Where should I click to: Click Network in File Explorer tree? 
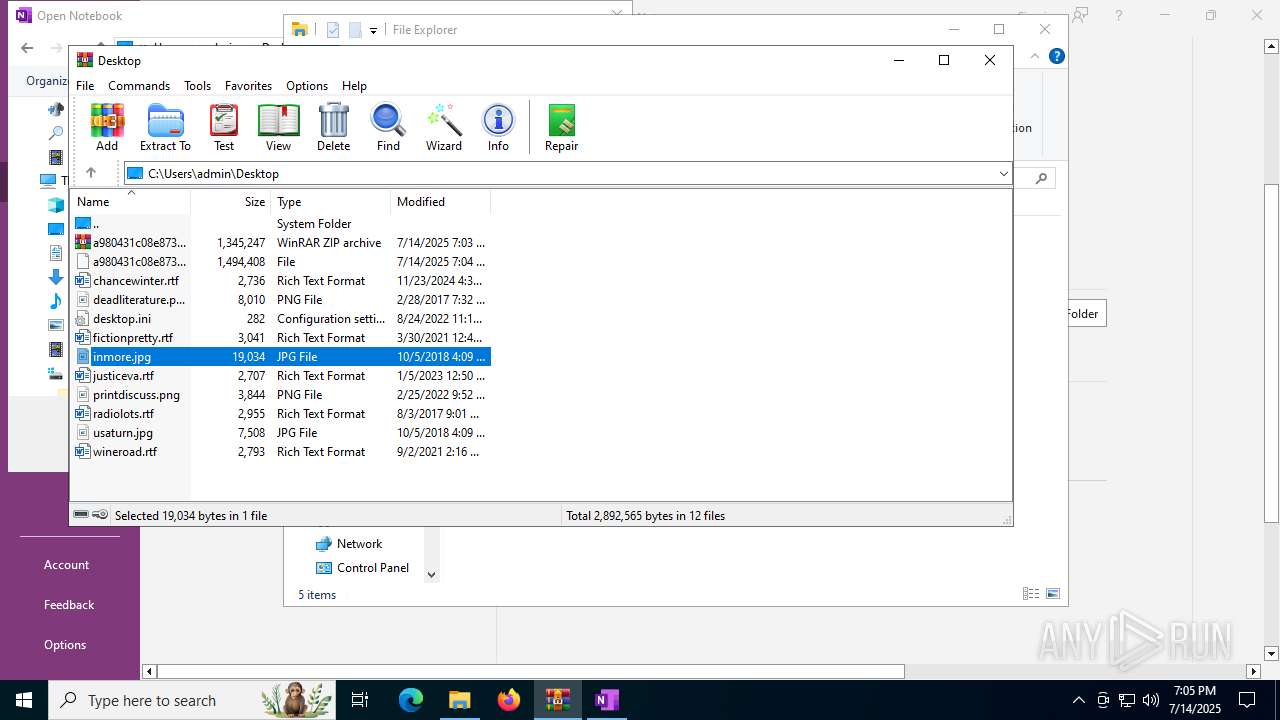[359, 544]
